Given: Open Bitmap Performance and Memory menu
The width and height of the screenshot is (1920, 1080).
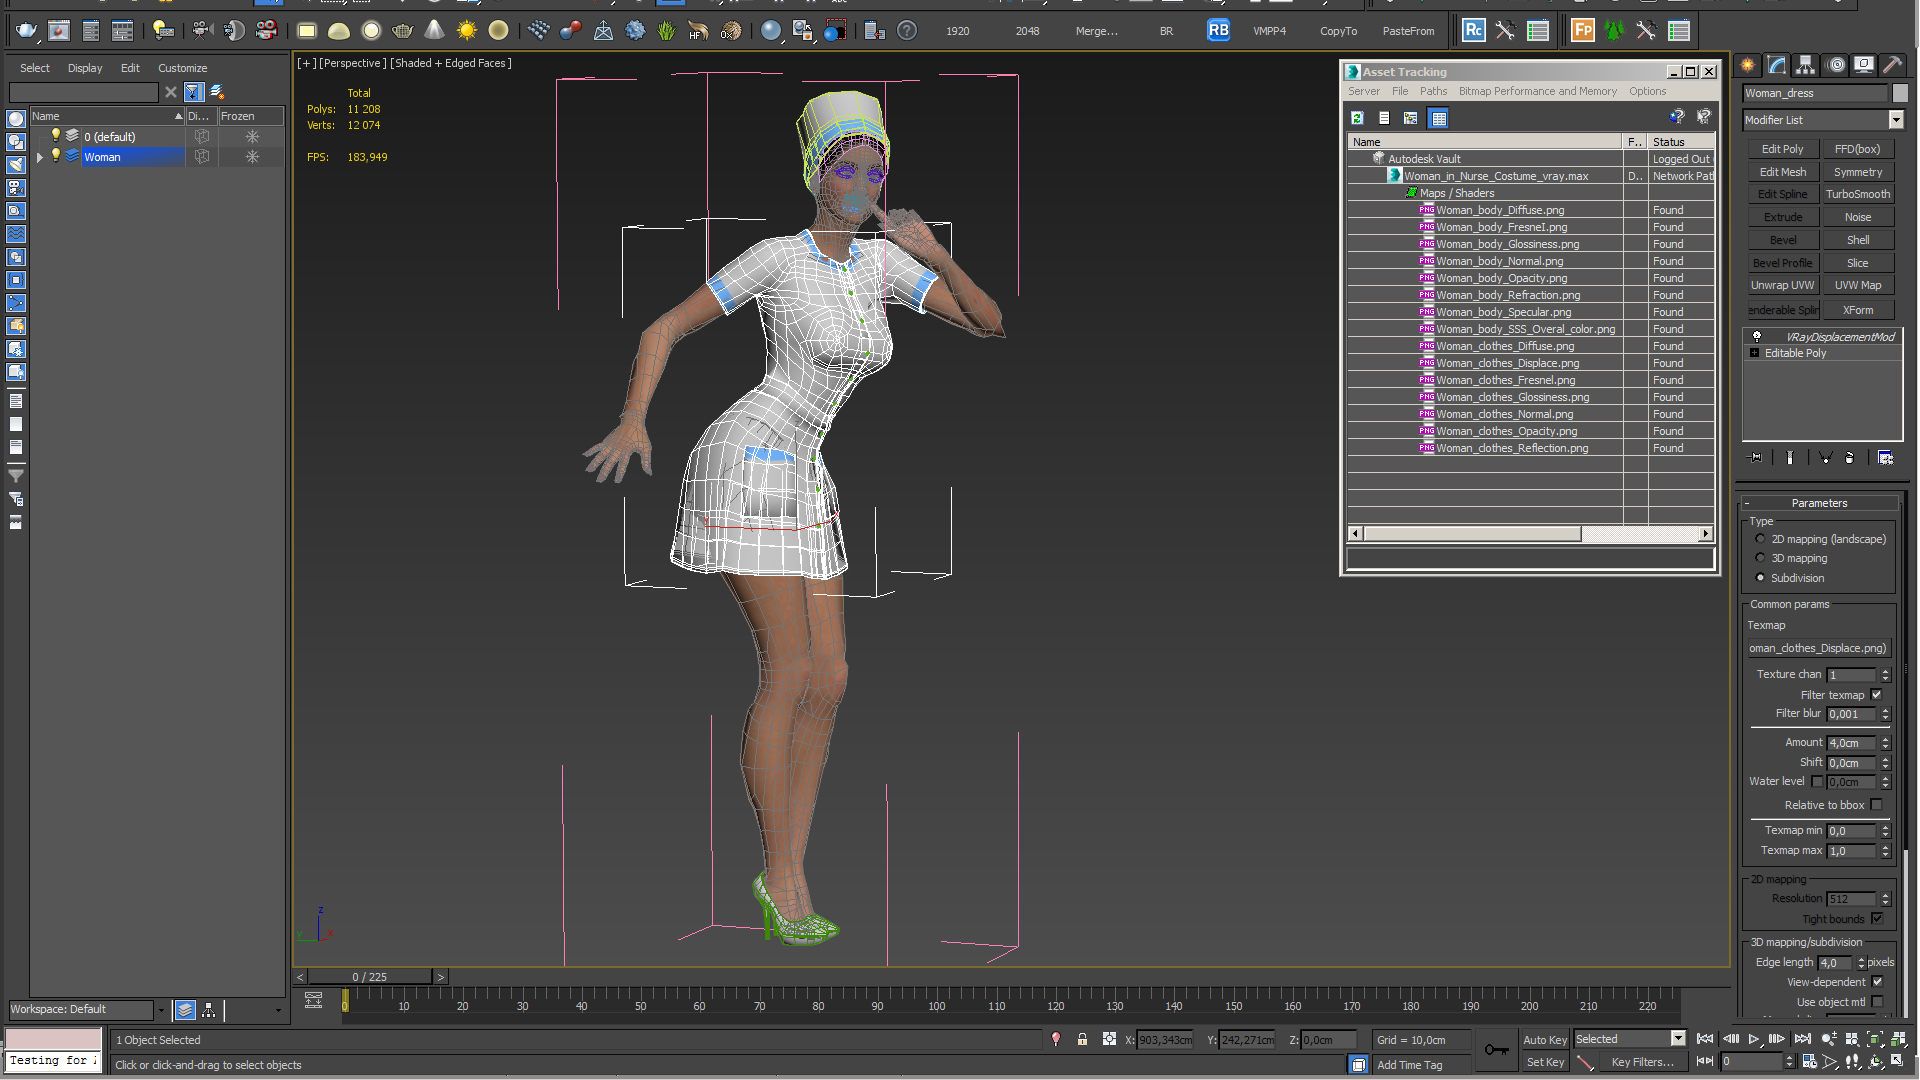Looking at the screenshot, I should point(1537,91).
